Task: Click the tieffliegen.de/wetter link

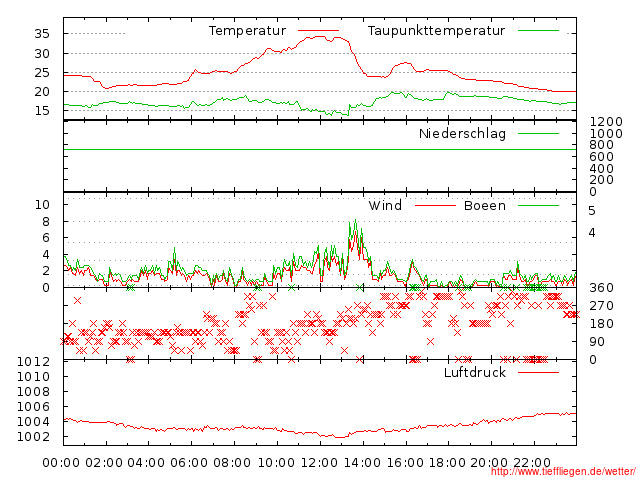Action: coord(563,471)
